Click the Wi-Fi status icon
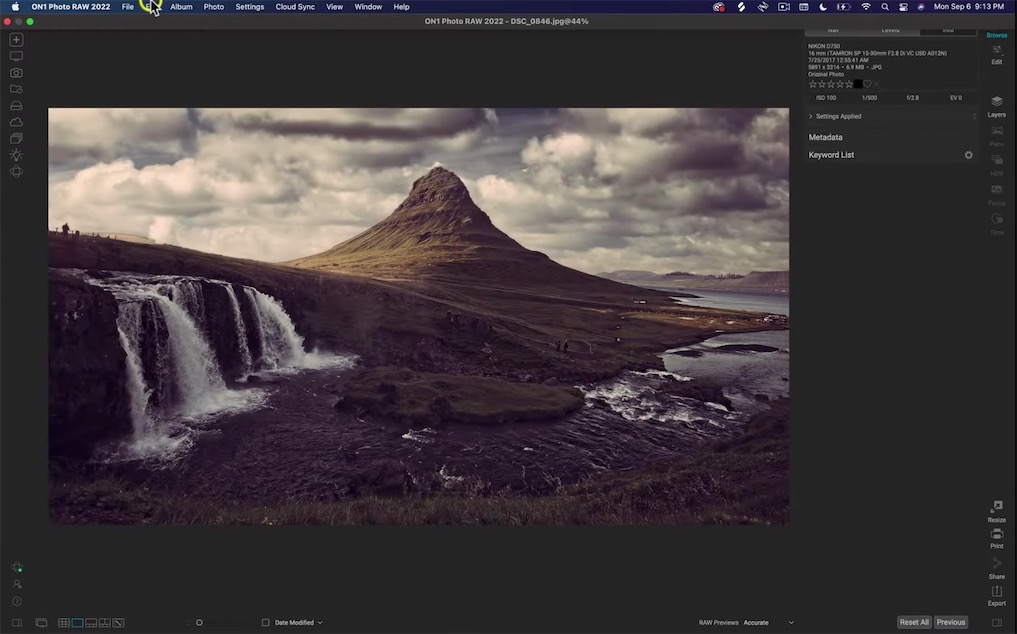 coord(866,7)
